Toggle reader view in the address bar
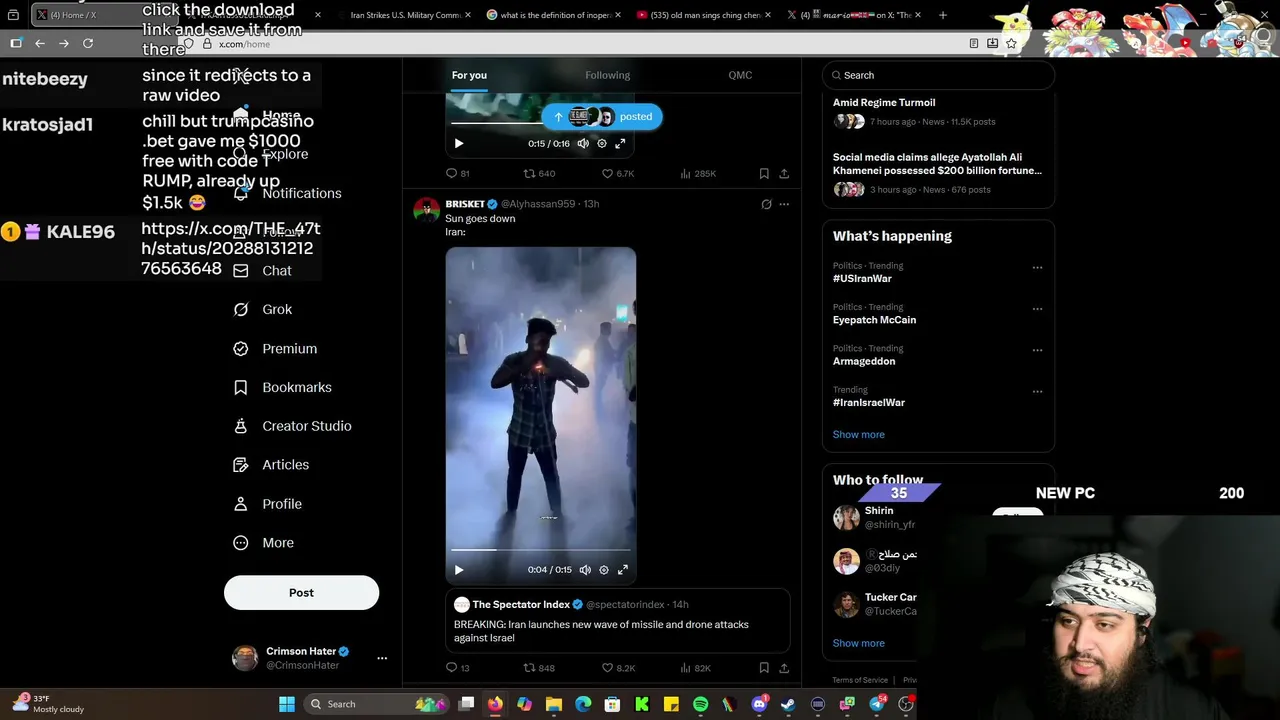Image resolution: width=1280 pixels, height=720 pixels. (x=974, y=43)
